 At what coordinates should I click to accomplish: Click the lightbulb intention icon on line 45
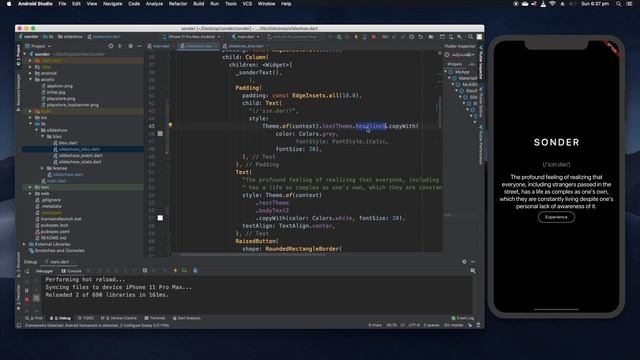point(170,125)
